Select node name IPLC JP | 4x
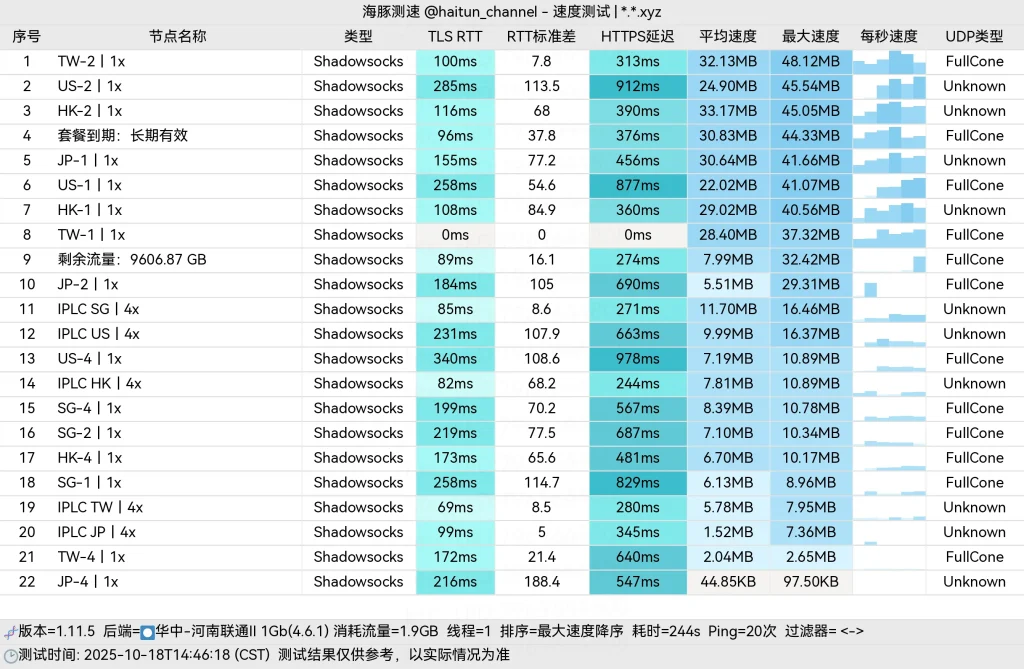1024x669 pixels. click(97, 532)
